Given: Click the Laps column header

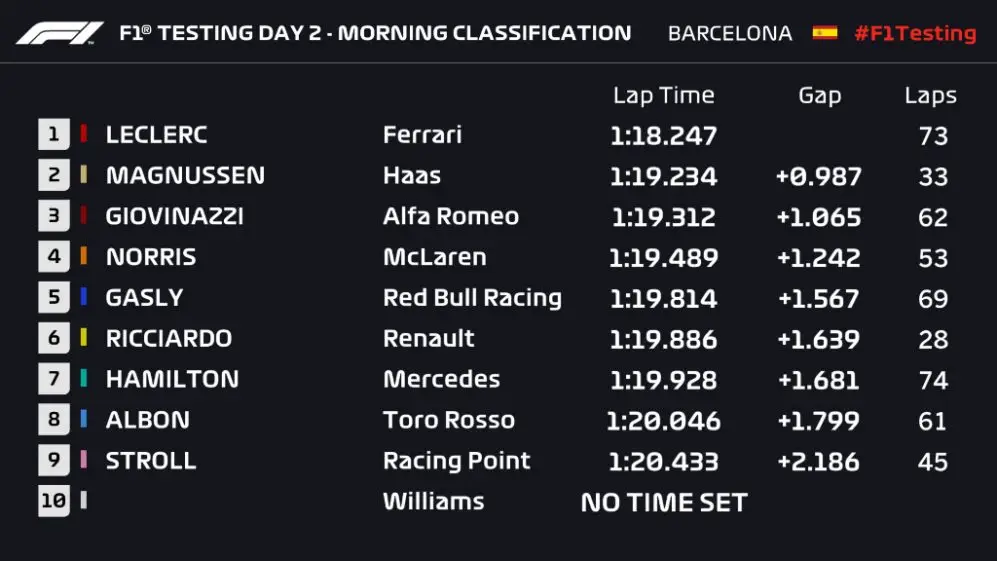Looking at the screenshot, I should [930, 95].
